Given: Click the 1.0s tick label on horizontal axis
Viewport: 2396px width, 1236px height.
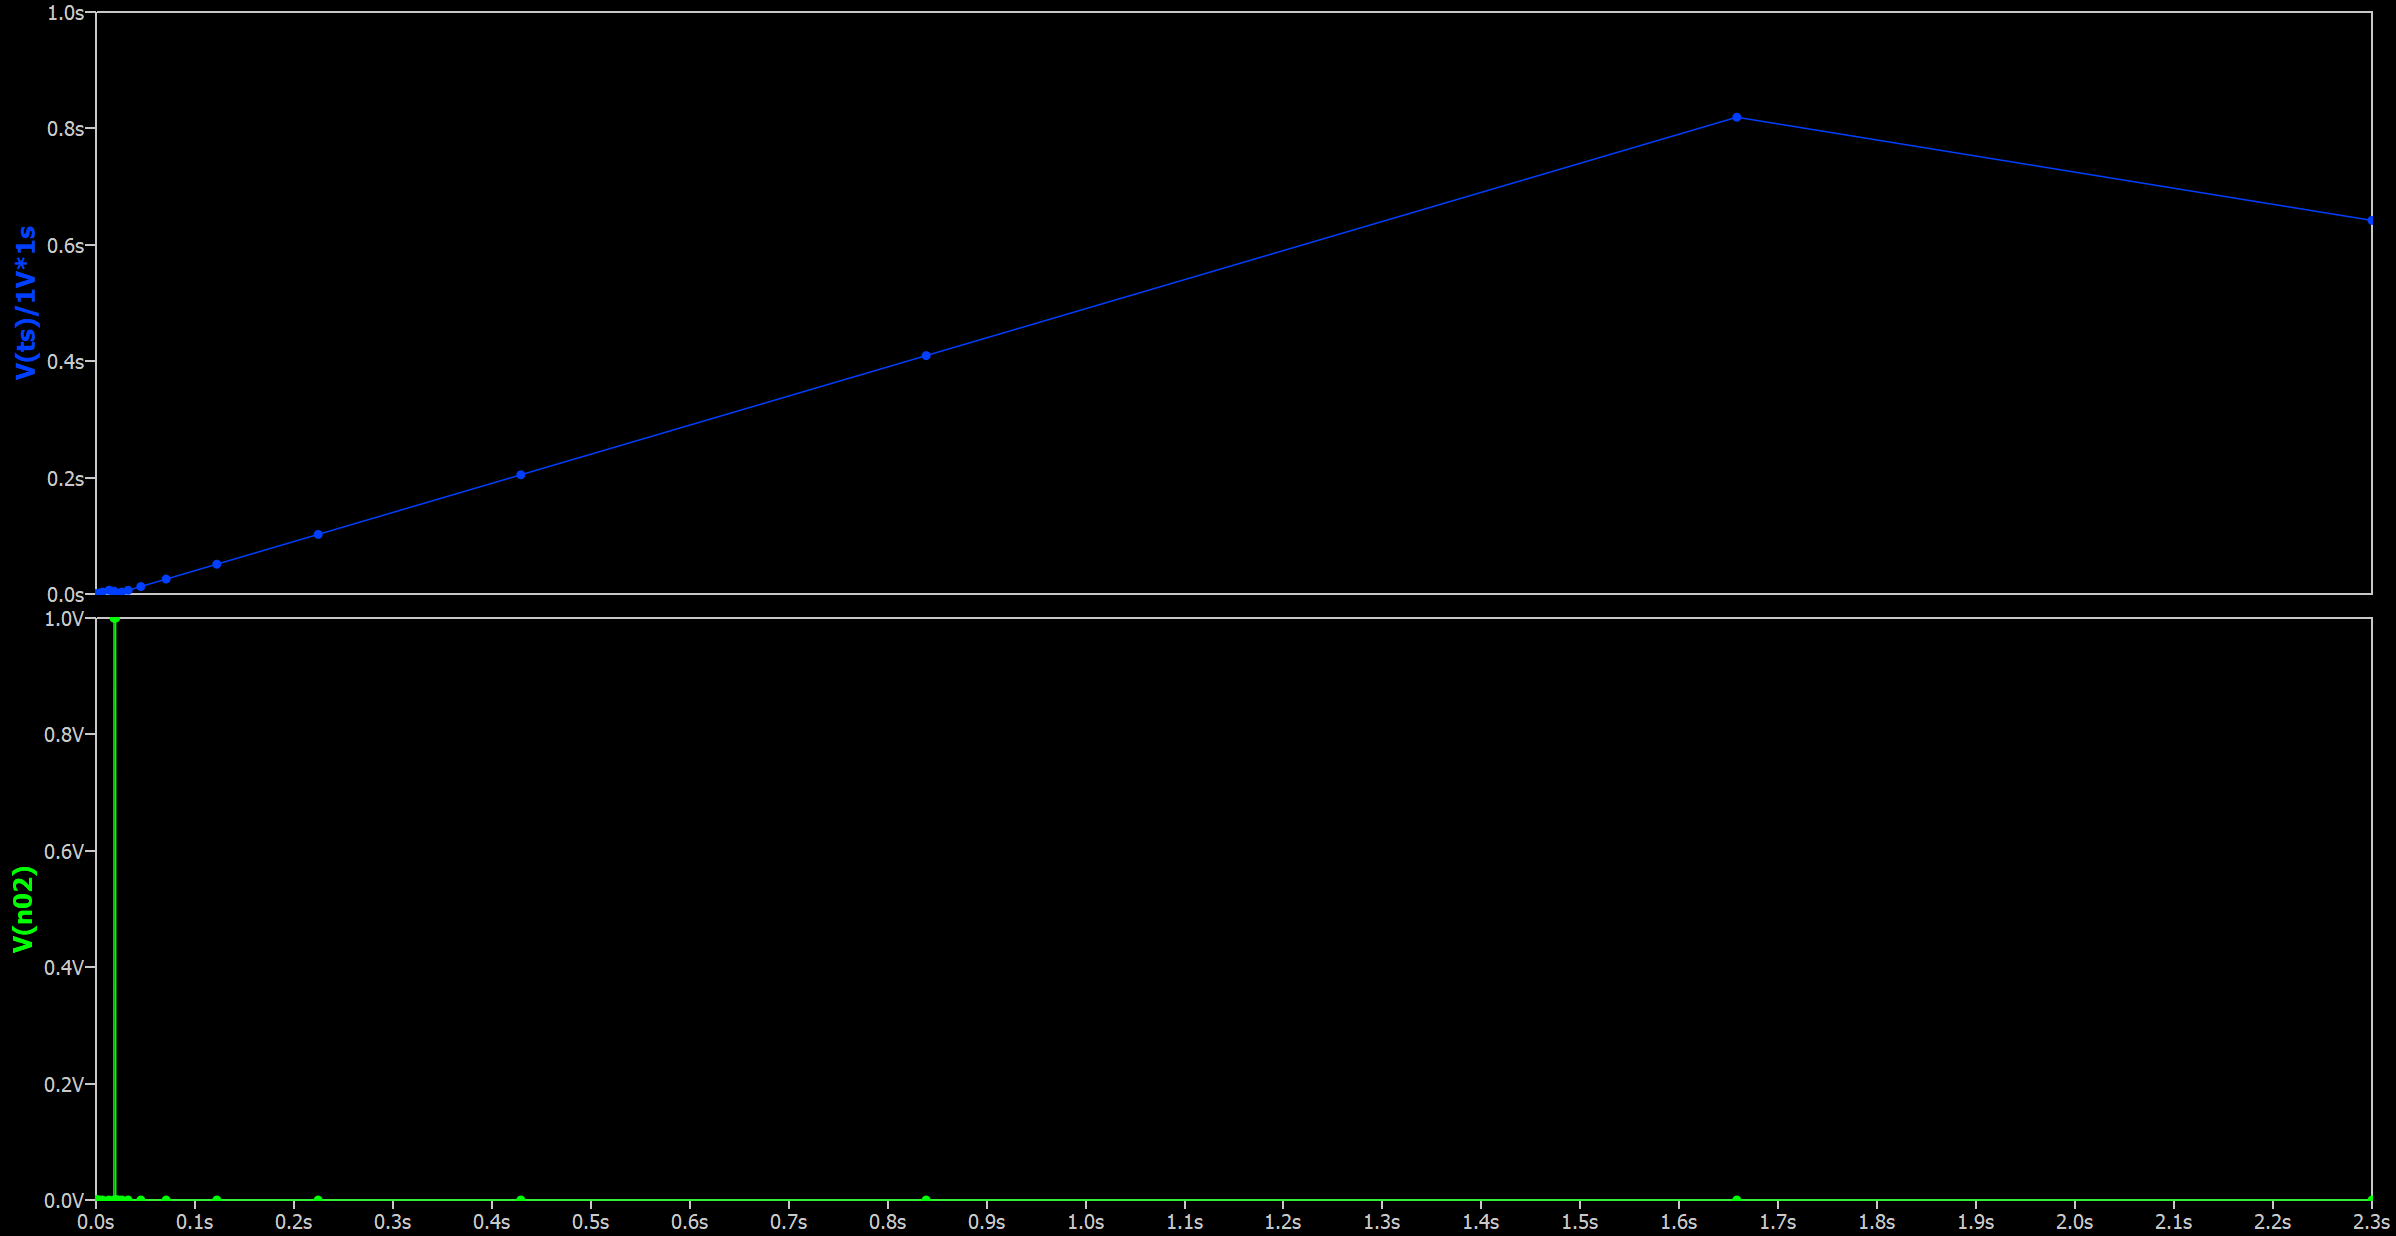Looking at the screenshot, I should coord(1085,1222).
